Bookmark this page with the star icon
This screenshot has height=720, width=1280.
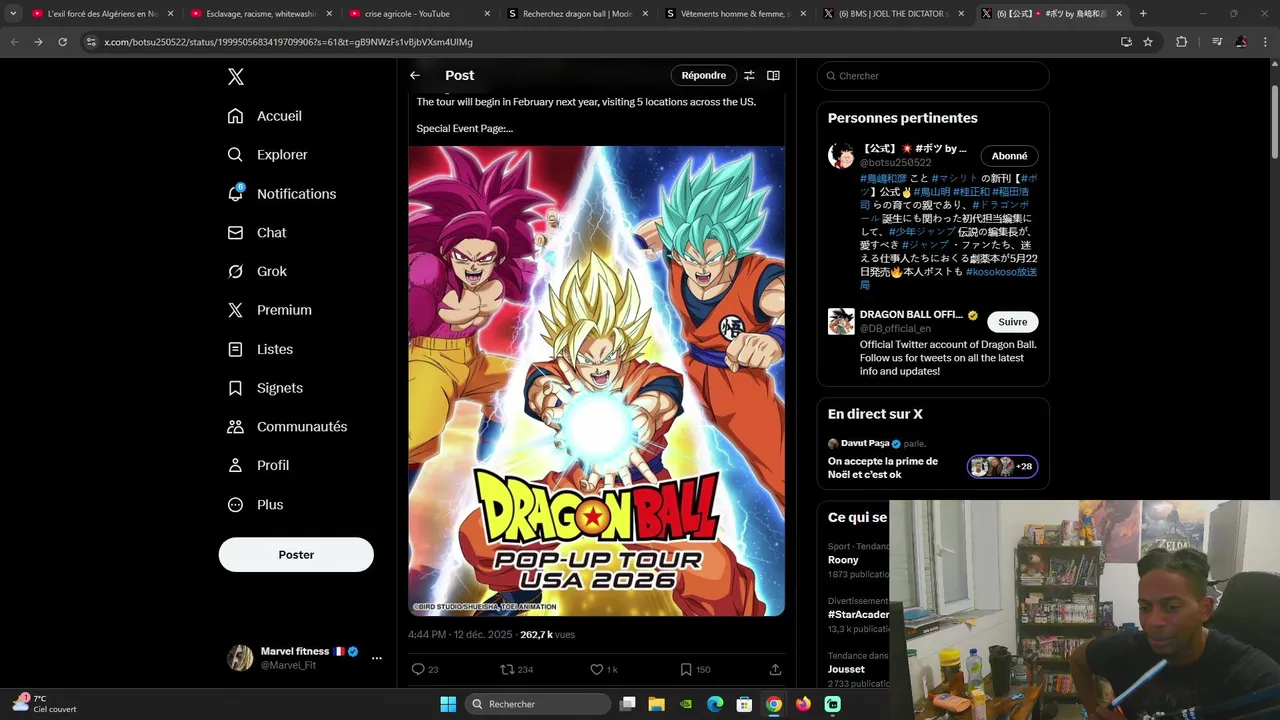[x=1148, y=42]
